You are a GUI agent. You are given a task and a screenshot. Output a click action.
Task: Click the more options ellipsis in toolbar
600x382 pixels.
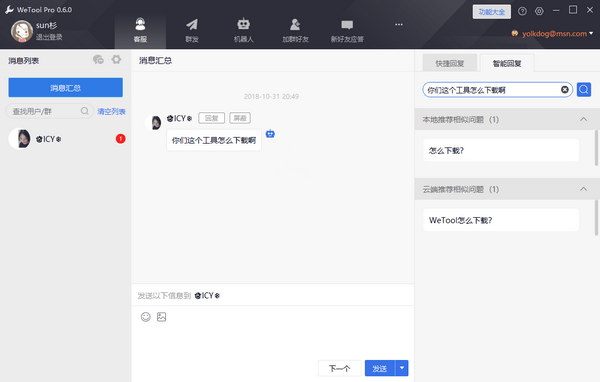[399, 24]
